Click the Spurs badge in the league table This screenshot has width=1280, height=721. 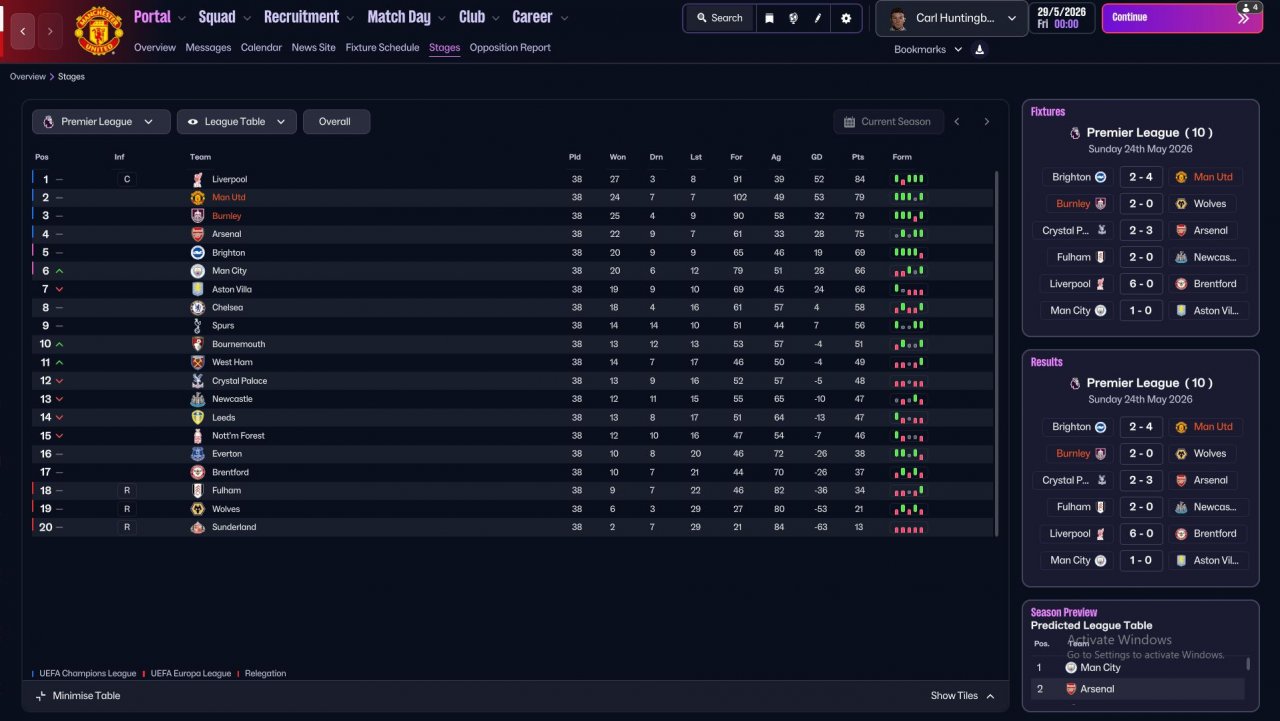click(198, 326)
